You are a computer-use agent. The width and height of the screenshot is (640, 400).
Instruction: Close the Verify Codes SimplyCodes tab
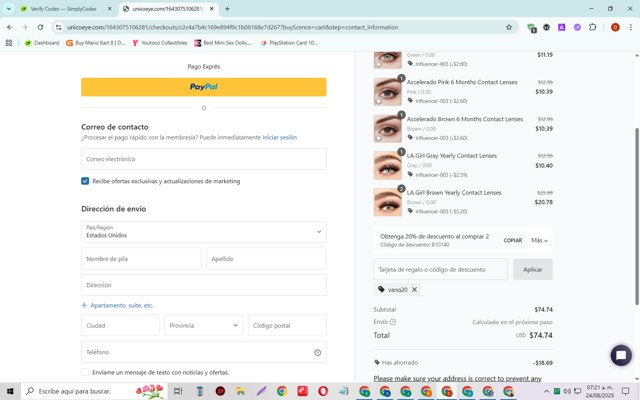(x=109, y=9)
